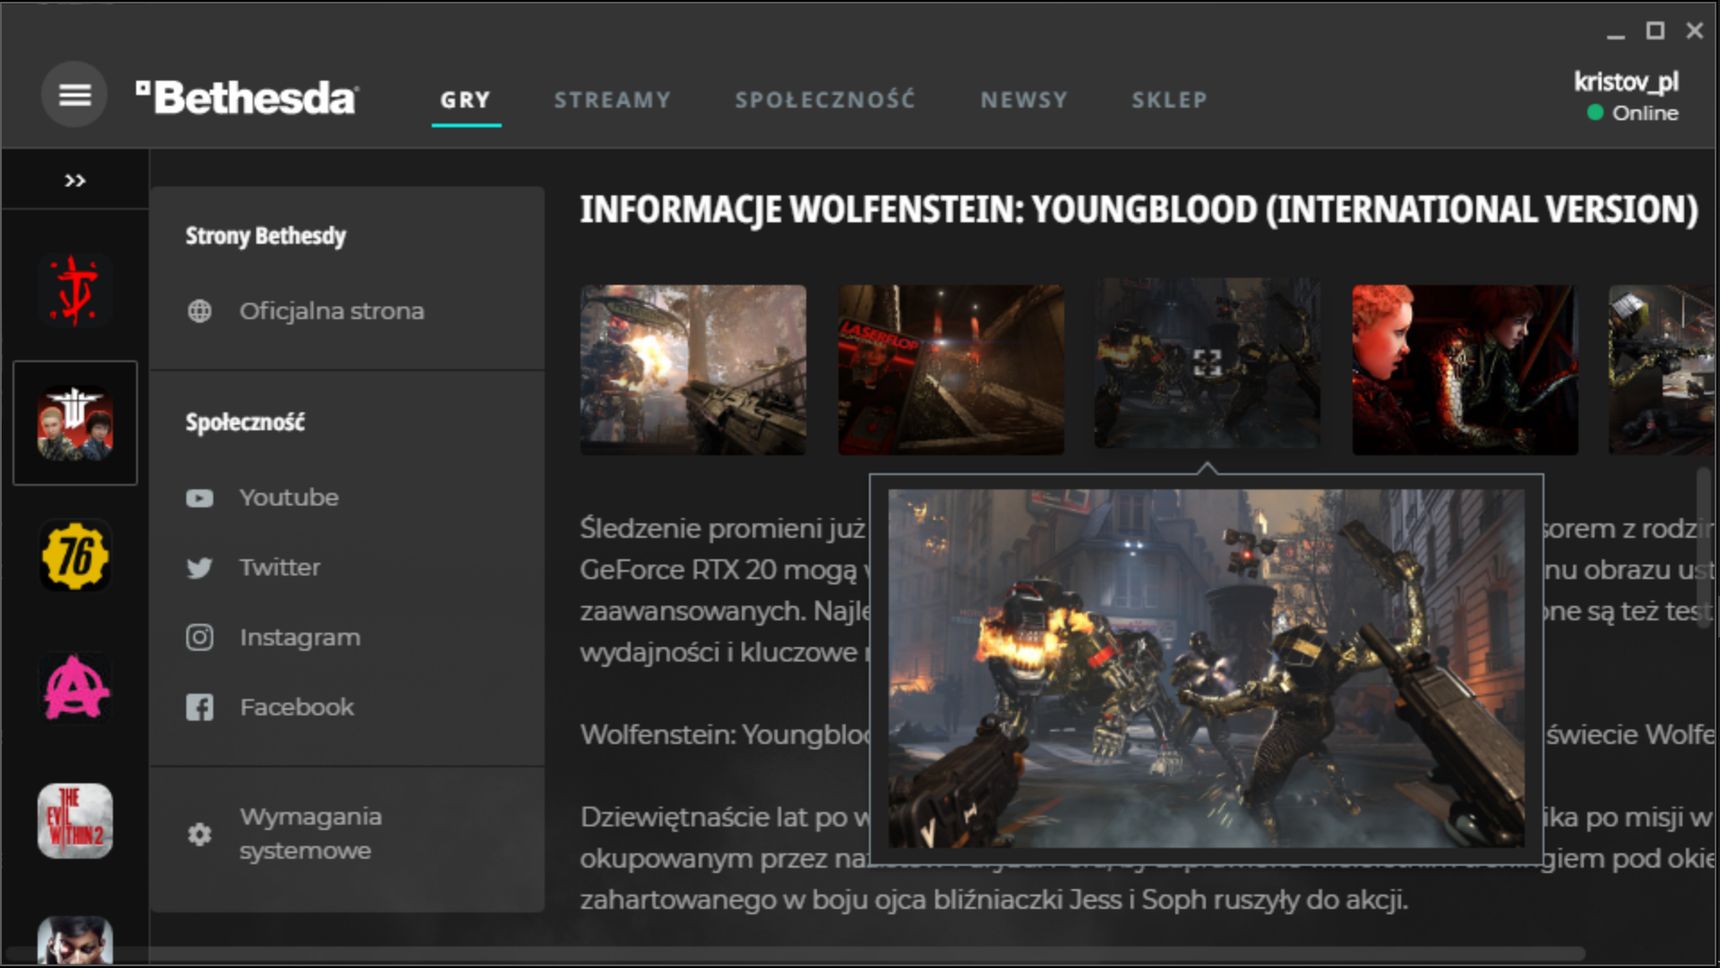
Task: Open the hamburger main menu
Action: 74,95
